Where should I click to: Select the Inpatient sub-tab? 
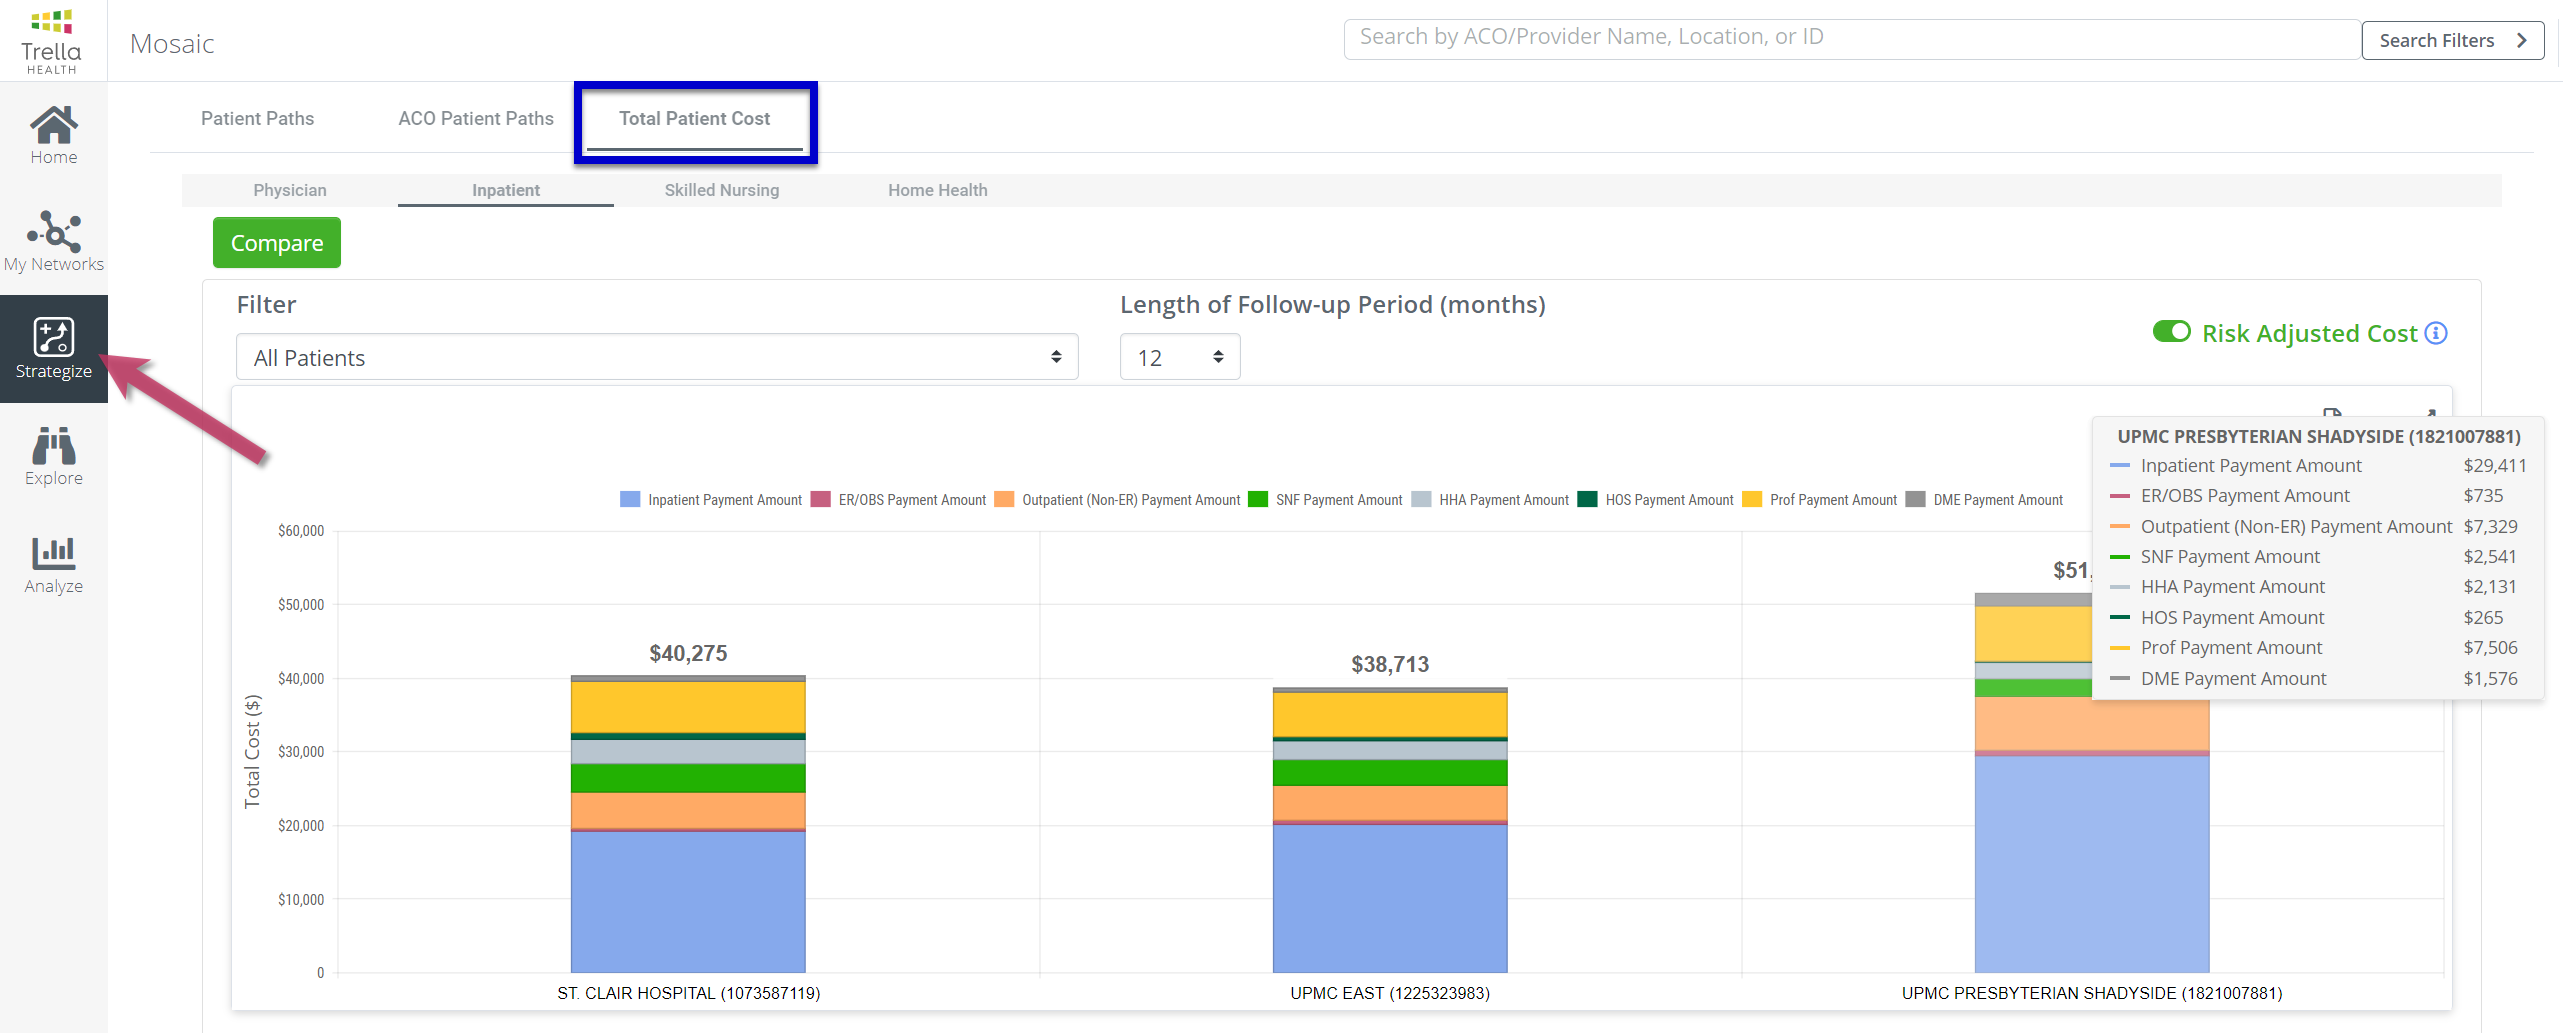[506, 190]
